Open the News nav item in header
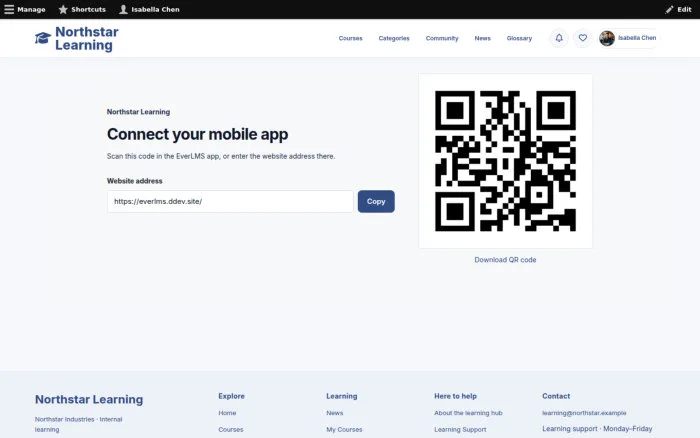 [x=483, y=38]
